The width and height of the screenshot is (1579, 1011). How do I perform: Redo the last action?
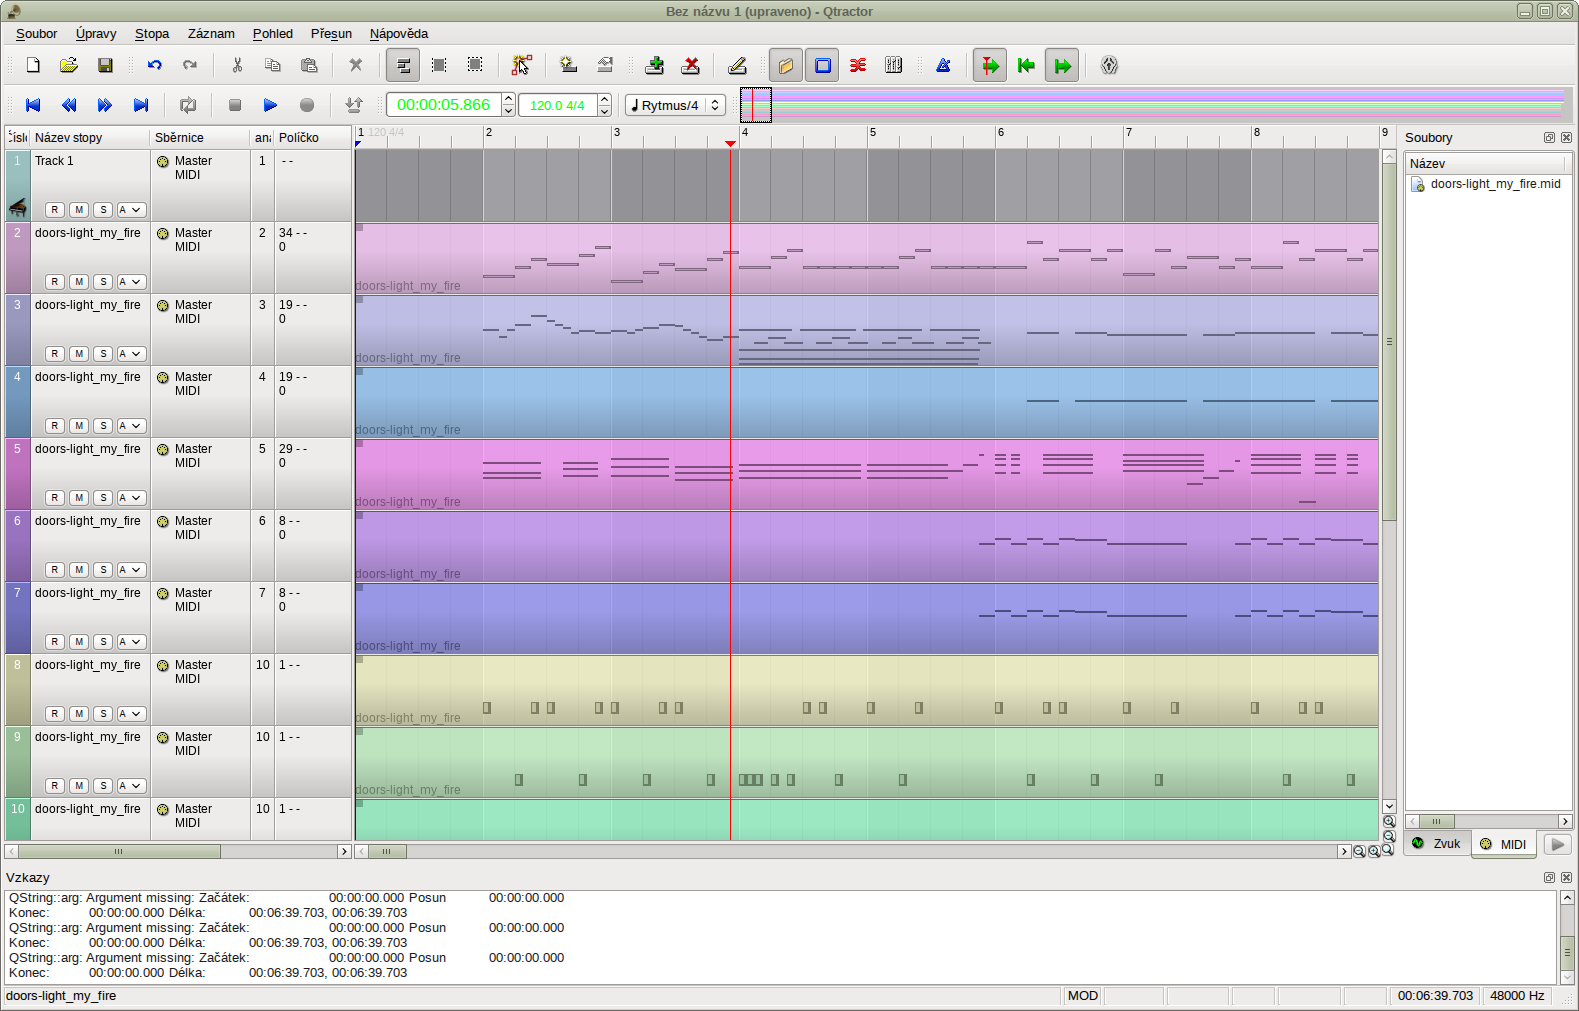pos(190,65)
